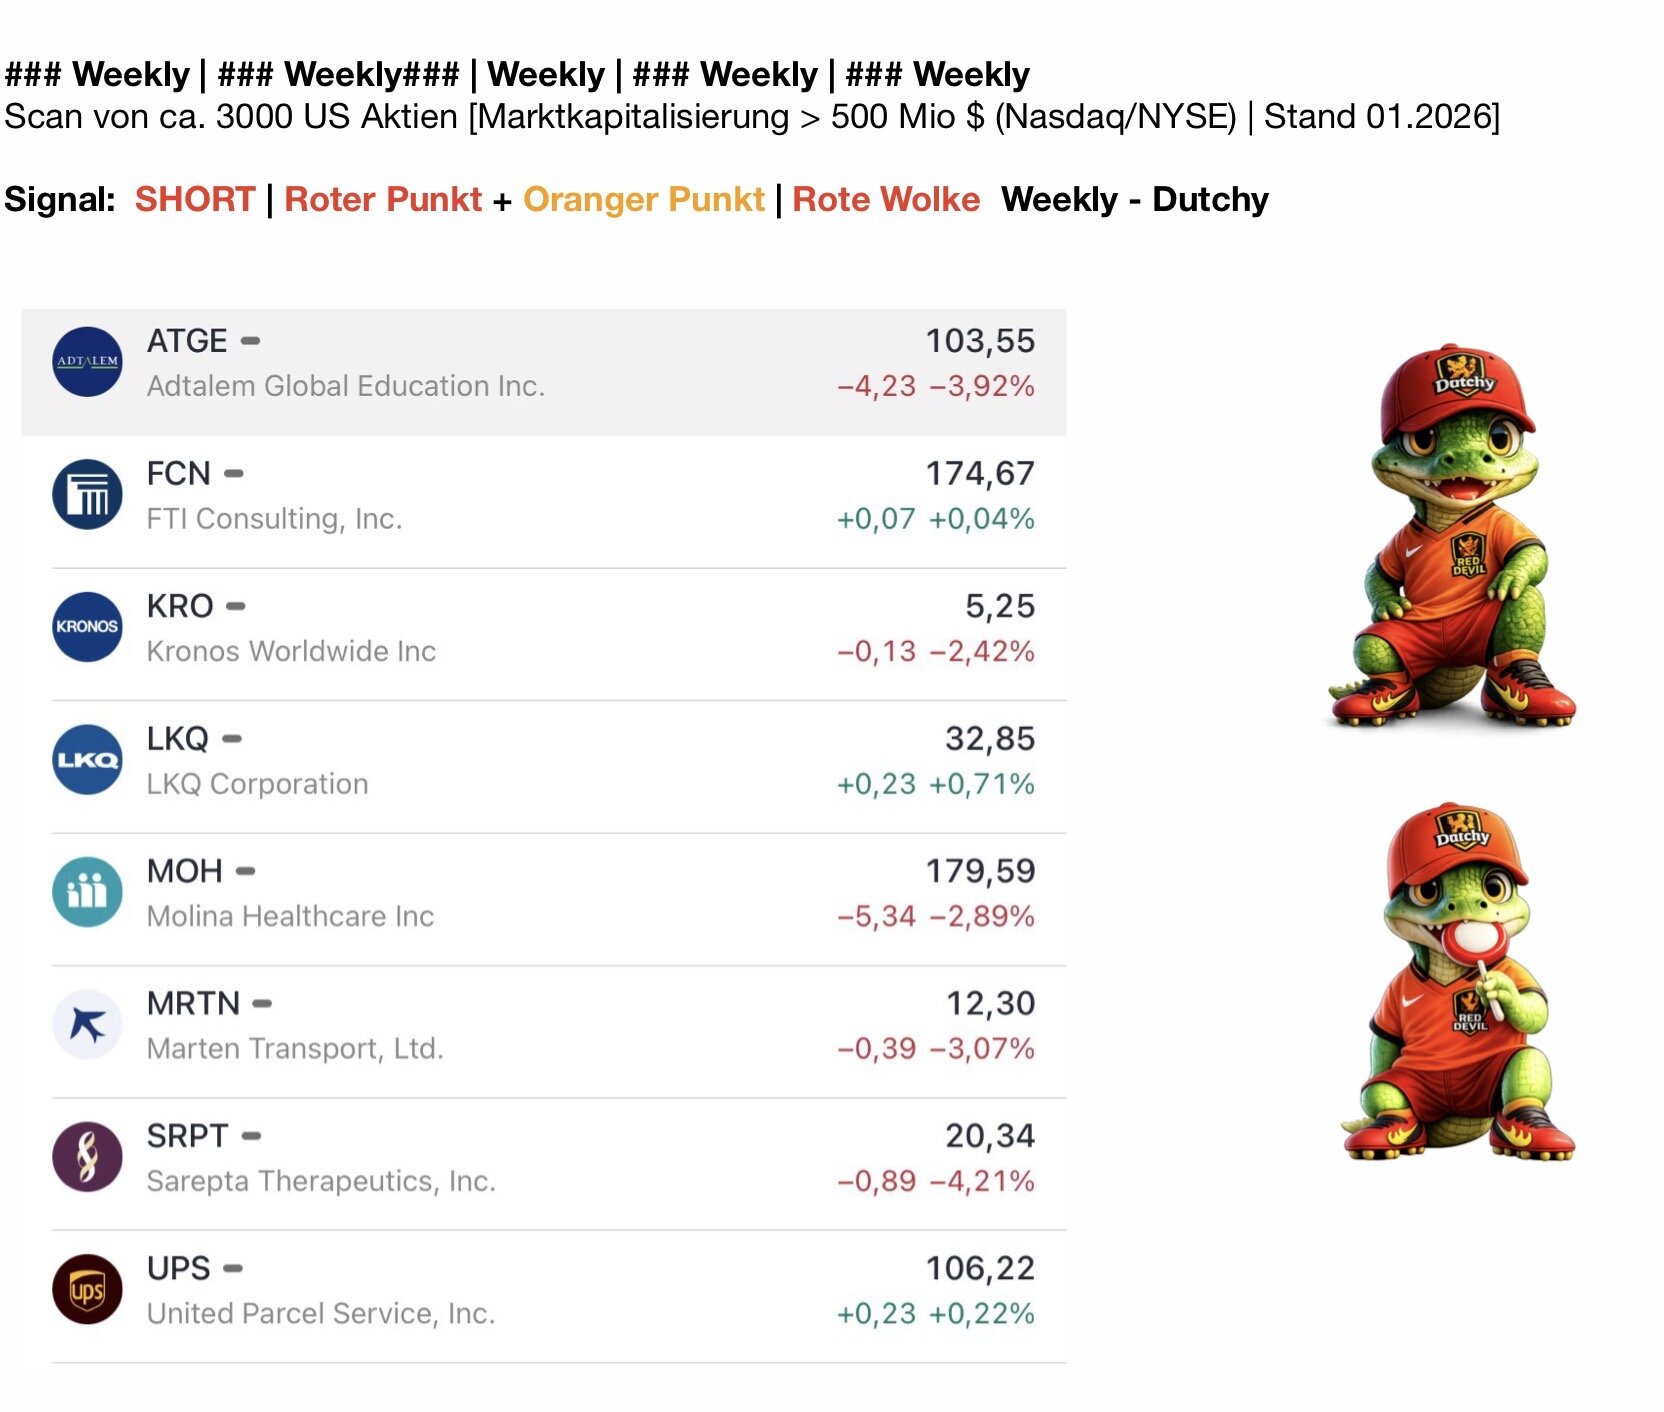Click the Marten Transport arrow logo

click(x=87, y=1025)
